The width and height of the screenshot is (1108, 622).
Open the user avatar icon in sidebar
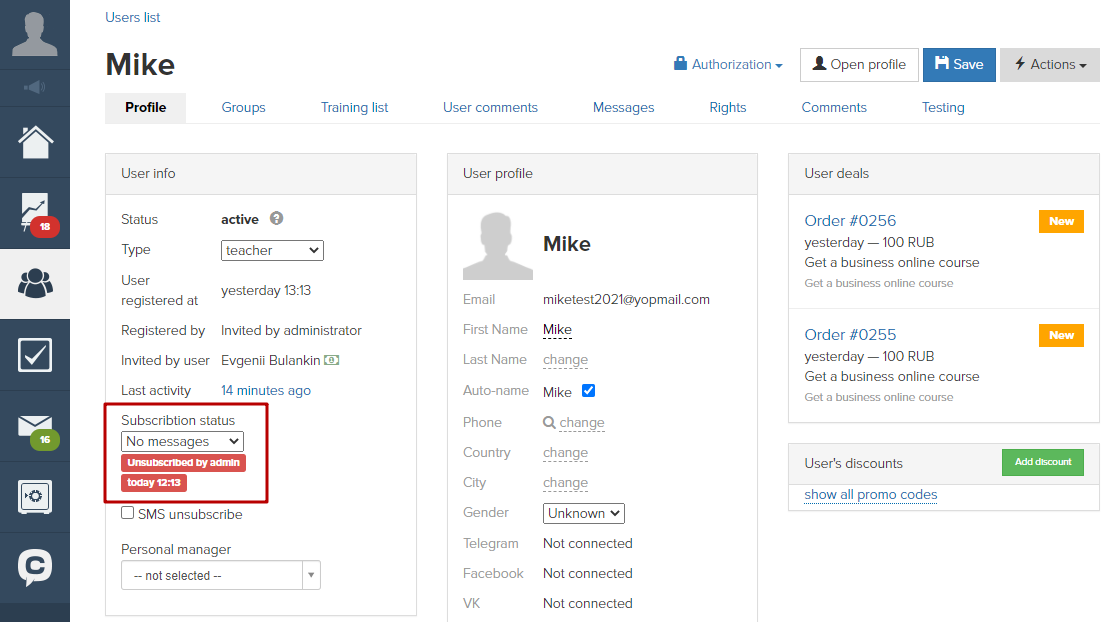35,34
